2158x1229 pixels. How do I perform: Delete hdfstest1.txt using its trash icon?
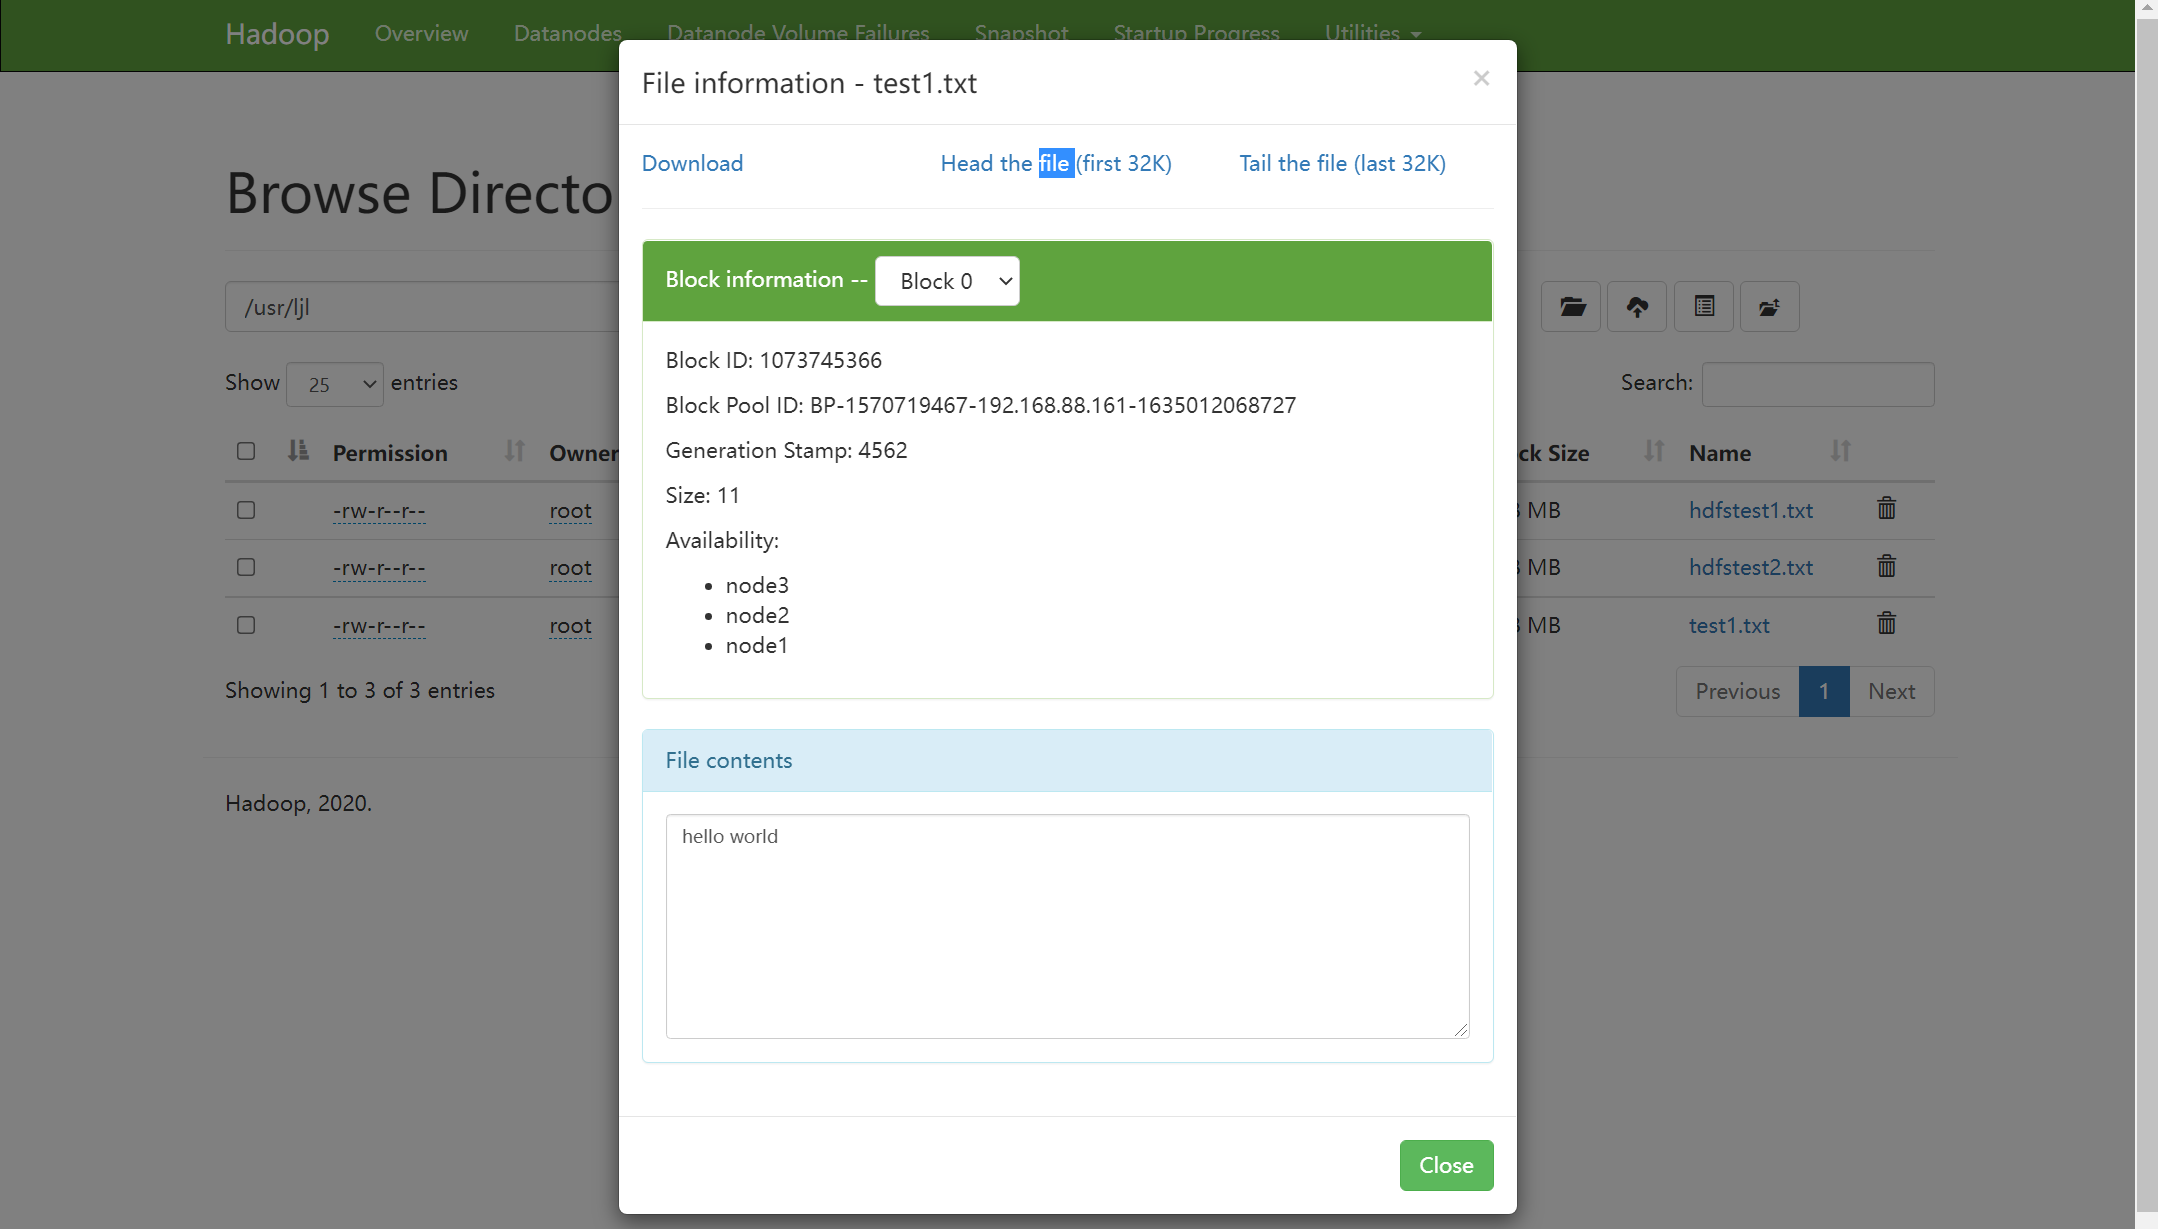click(x=1886, y=509)
